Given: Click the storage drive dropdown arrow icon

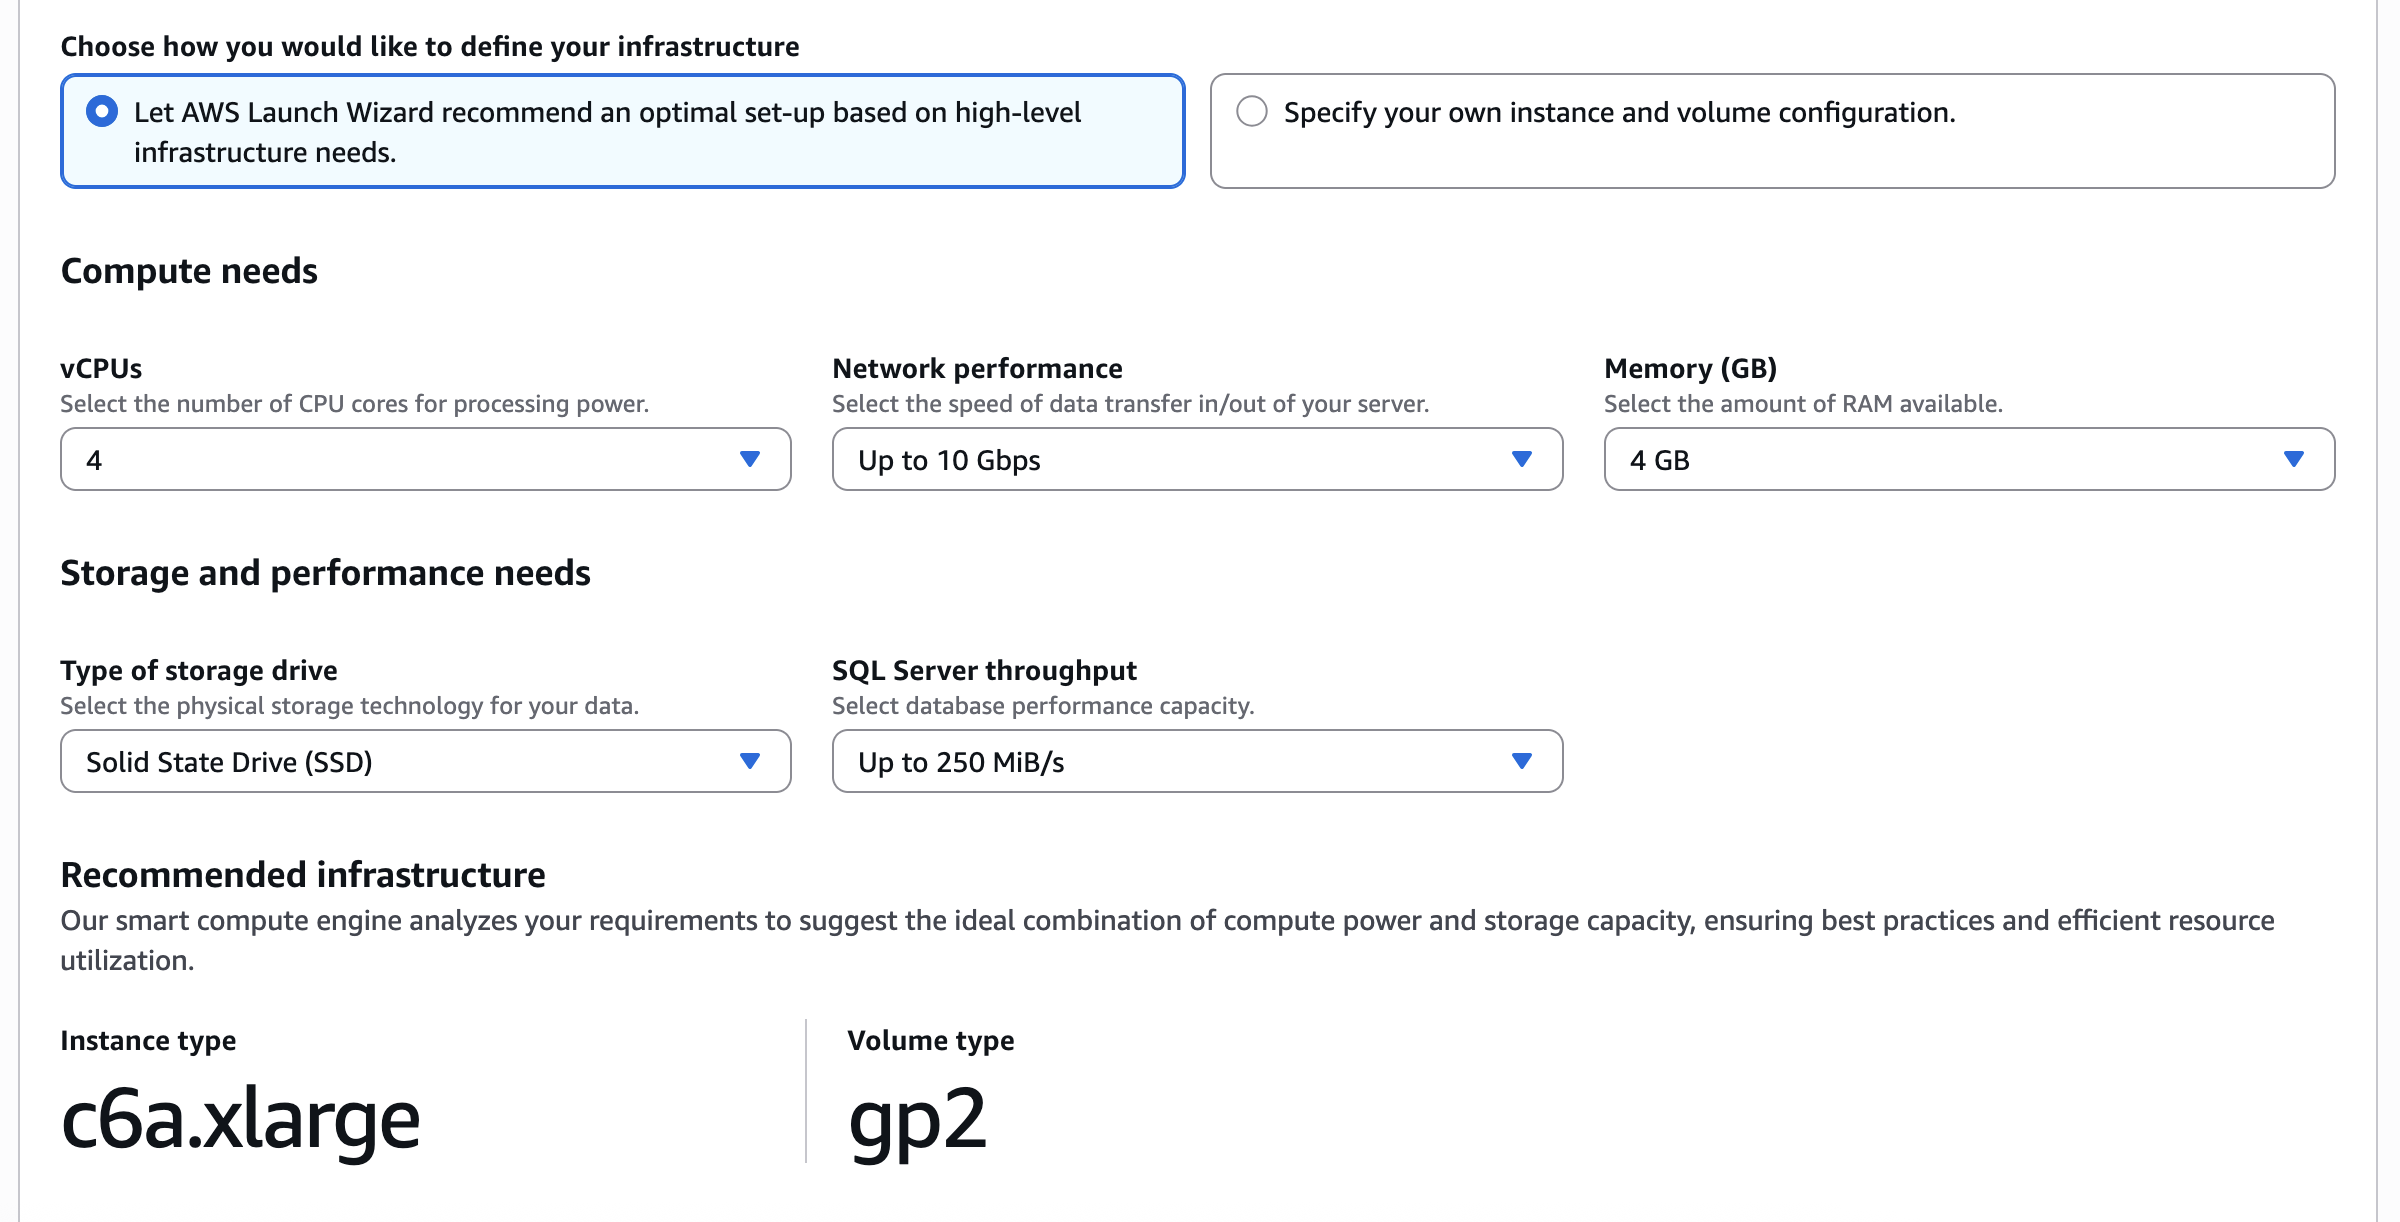Looking at the screenshot, I should pos(748,761).
